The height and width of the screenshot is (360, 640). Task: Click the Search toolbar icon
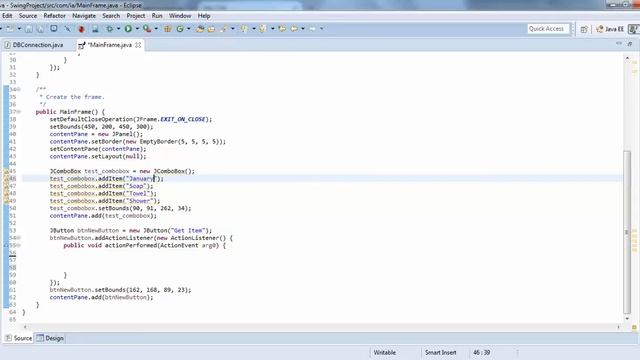(x=224, y=29)
